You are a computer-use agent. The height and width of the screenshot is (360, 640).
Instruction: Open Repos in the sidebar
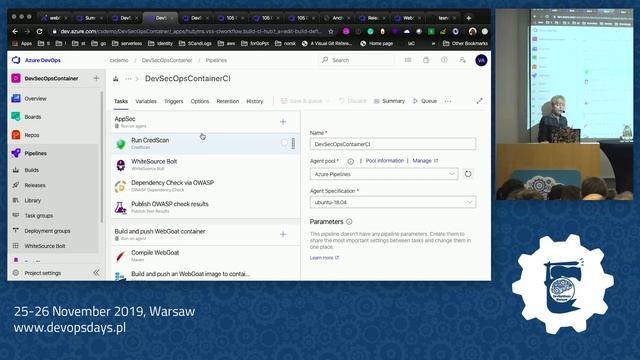pyautogui.click(x=32, y=135)
